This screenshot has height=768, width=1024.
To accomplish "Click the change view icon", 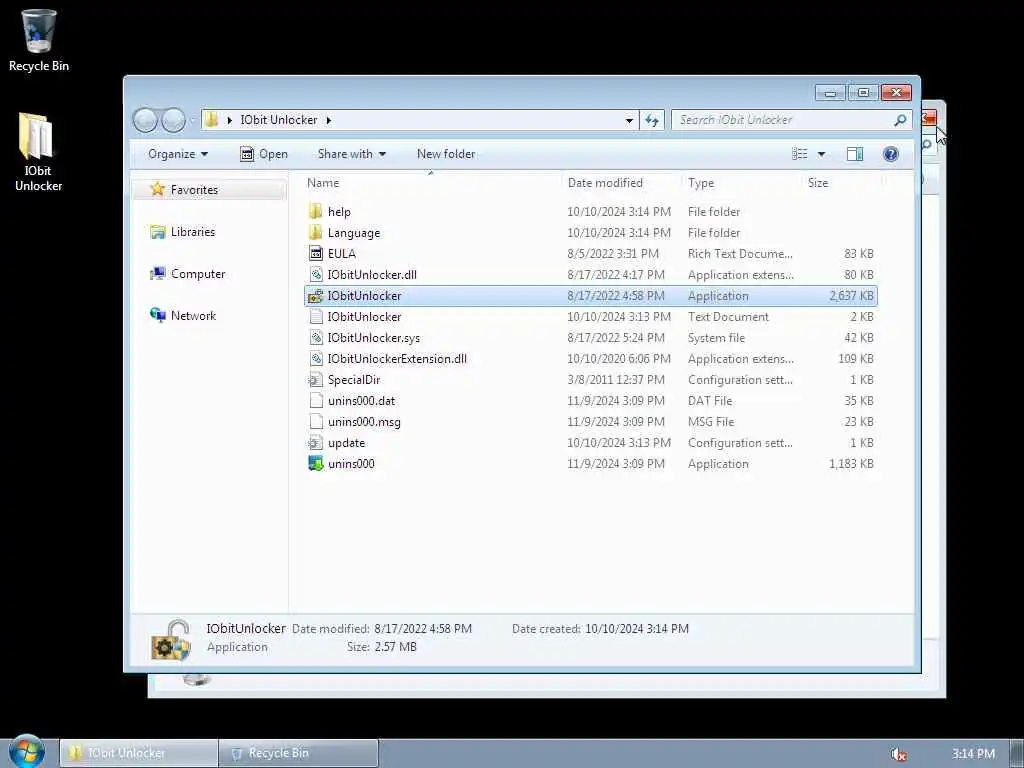I will (x=799, y=154).
